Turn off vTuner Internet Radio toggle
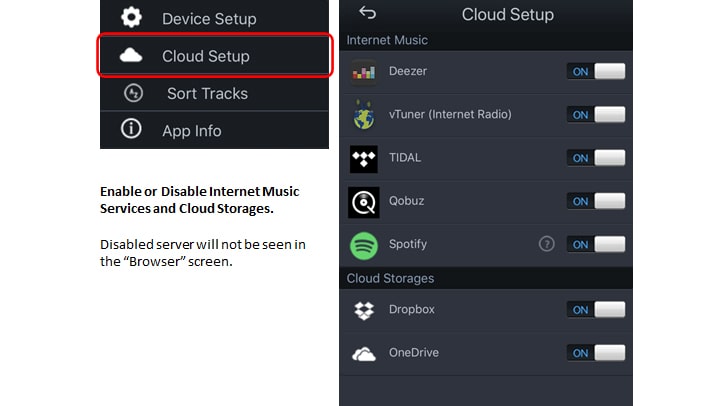The image size is (725, 406). tap(596, 115)
